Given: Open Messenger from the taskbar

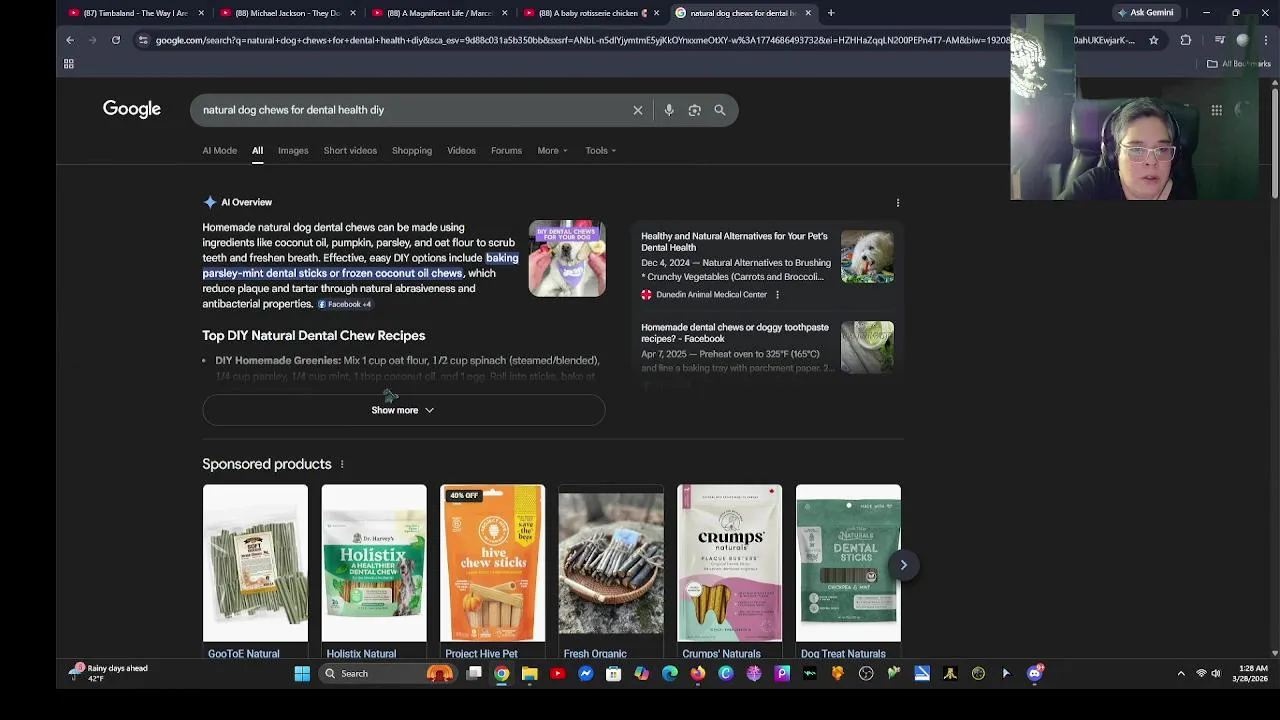Looking at the screenshot, I should tap(586, 674).
